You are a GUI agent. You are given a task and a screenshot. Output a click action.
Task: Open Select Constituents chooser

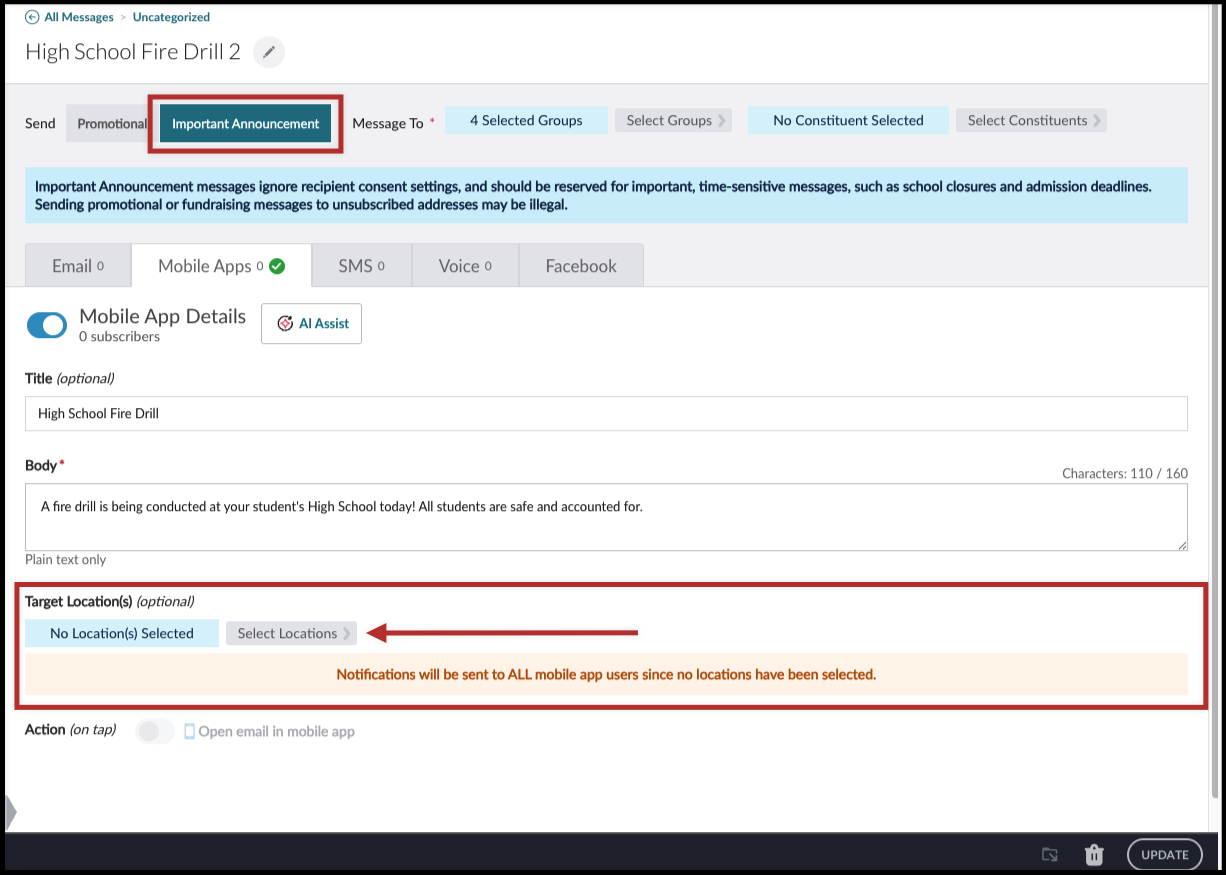[1031, 120]
